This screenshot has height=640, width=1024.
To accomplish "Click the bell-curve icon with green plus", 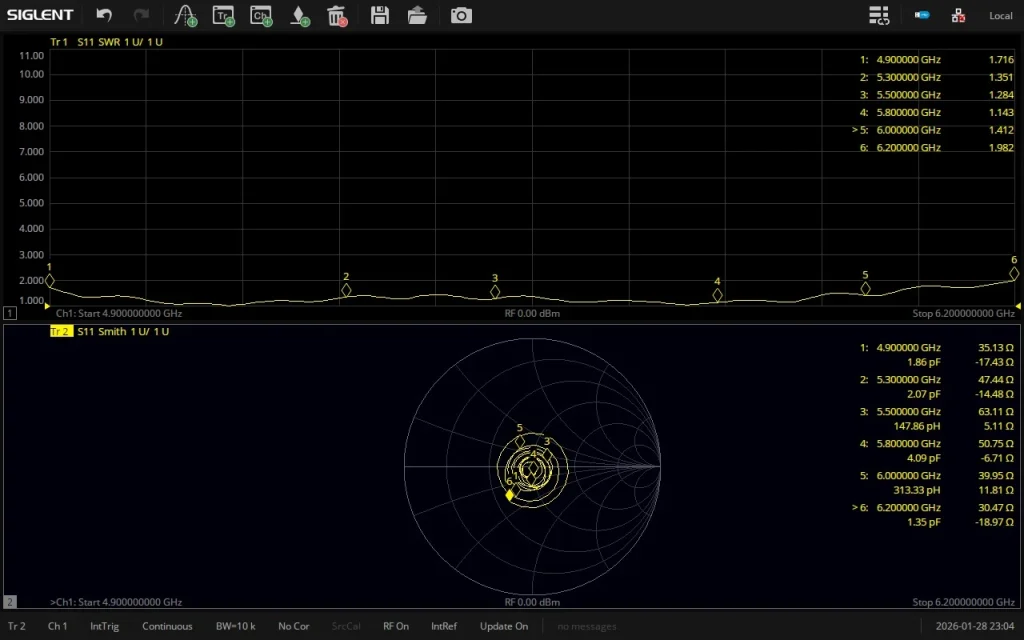I will (x=185, y=15).
